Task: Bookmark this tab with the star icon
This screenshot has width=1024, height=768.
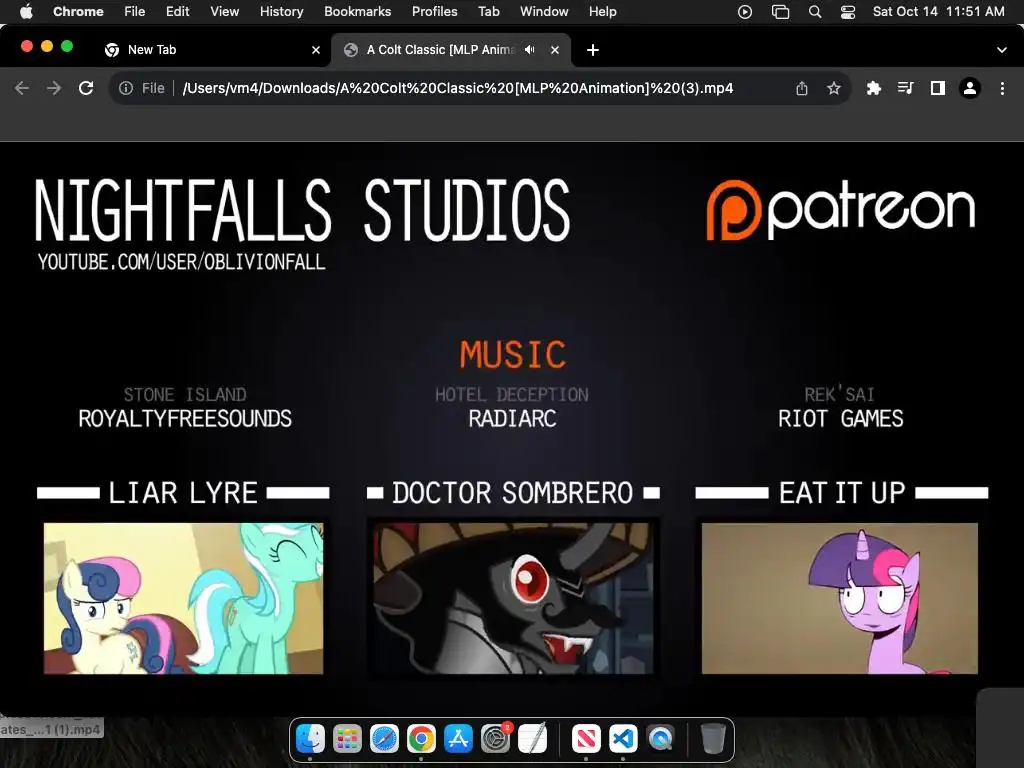Action: [833, 88]
